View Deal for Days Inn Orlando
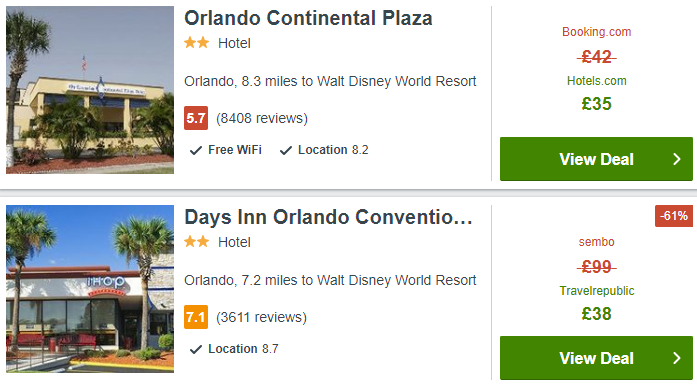This screenshot has width=697, height=388. (x=596, y=358)
